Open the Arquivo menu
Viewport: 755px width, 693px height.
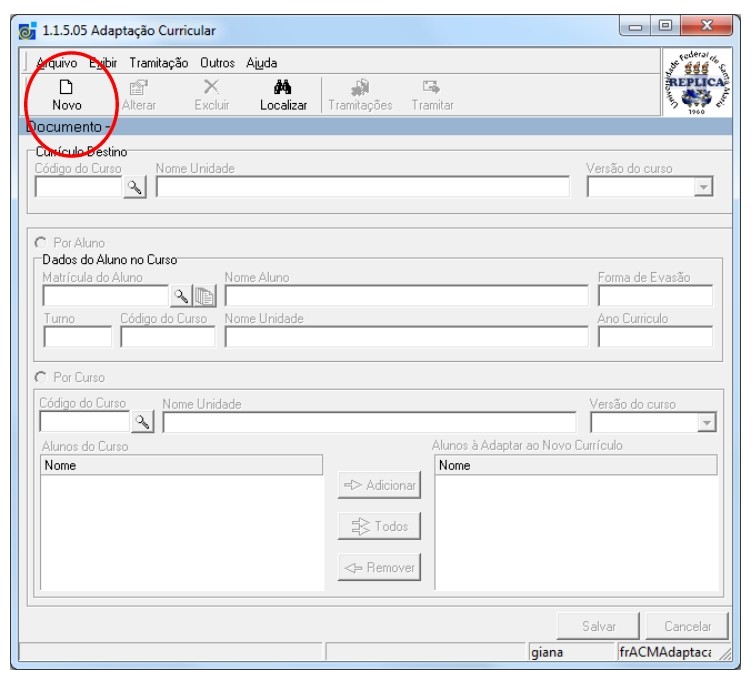coord(56,63)
